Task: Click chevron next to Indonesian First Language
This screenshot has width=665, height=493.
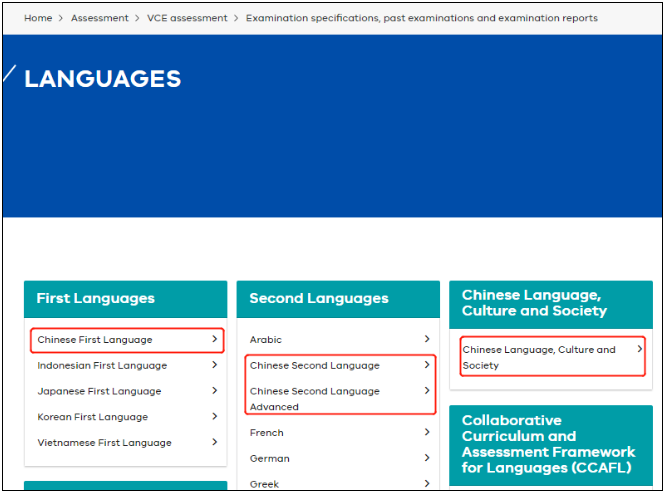Action: [215, 365]
